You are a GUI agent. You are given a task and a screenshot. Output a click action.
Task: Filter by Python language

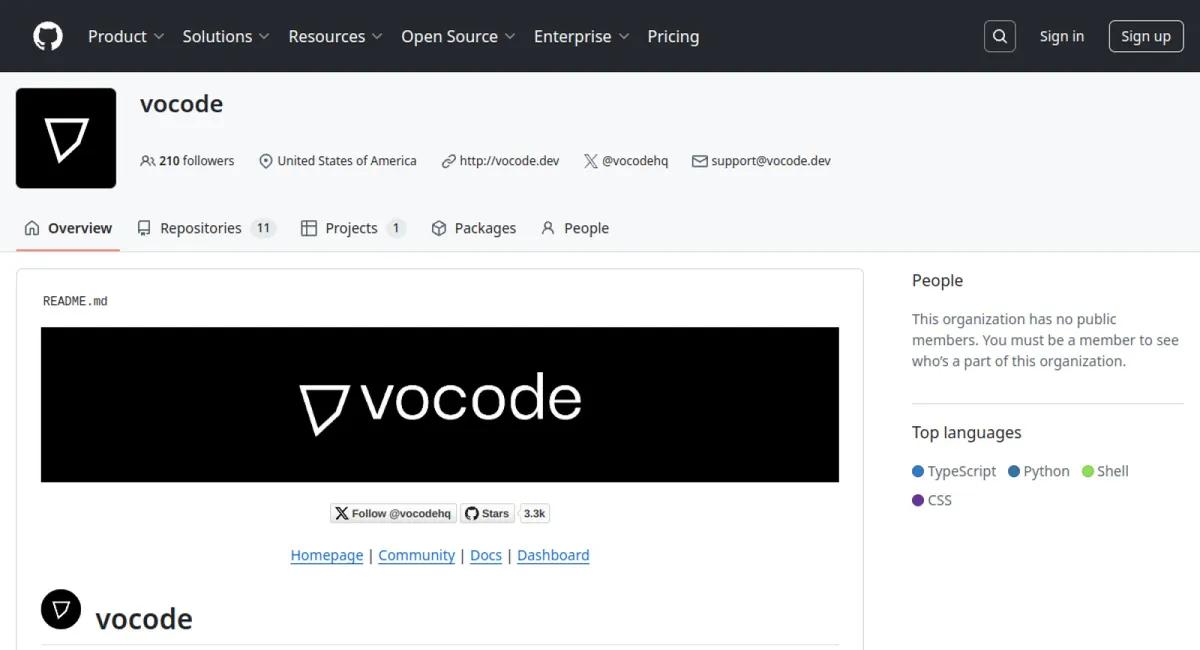1039,471
